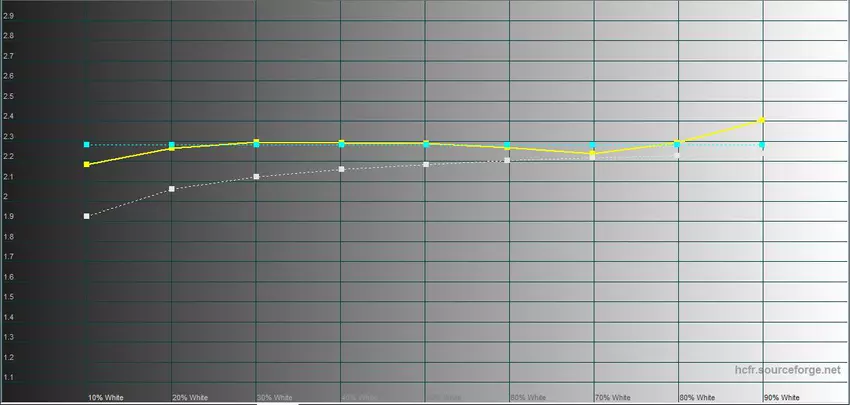
Task: Click the cyan reference point at 10% White
Action: click(x=87, y=145)
